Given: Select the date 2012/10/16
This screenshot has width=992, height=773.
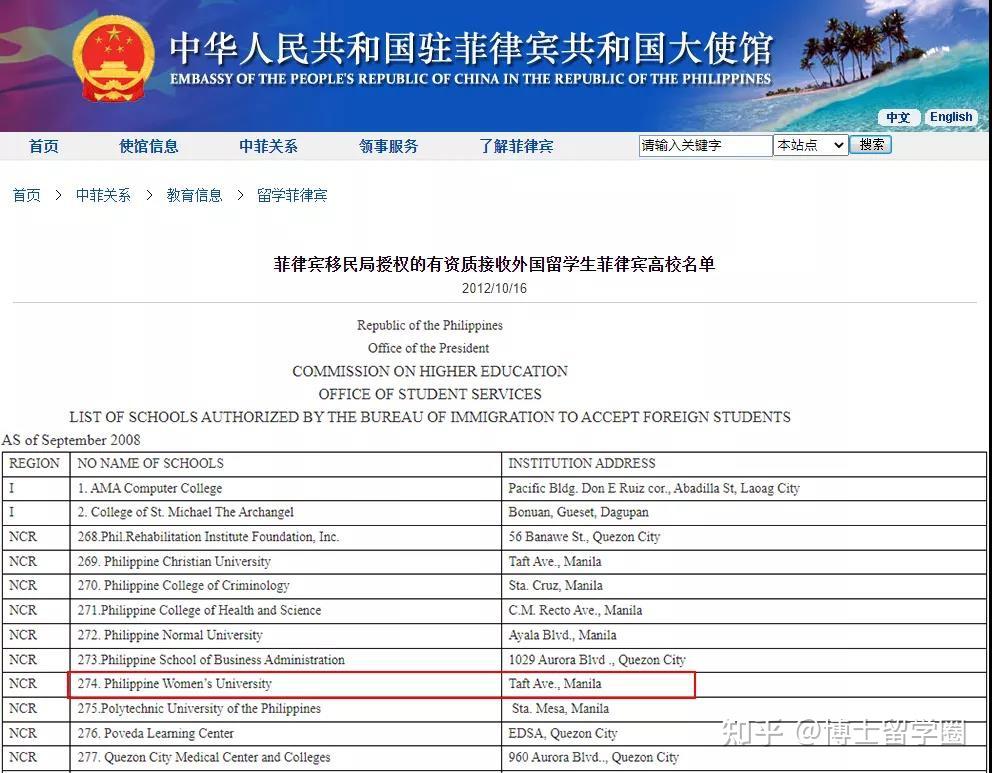Looking at the screenshot, I should 494,288.
